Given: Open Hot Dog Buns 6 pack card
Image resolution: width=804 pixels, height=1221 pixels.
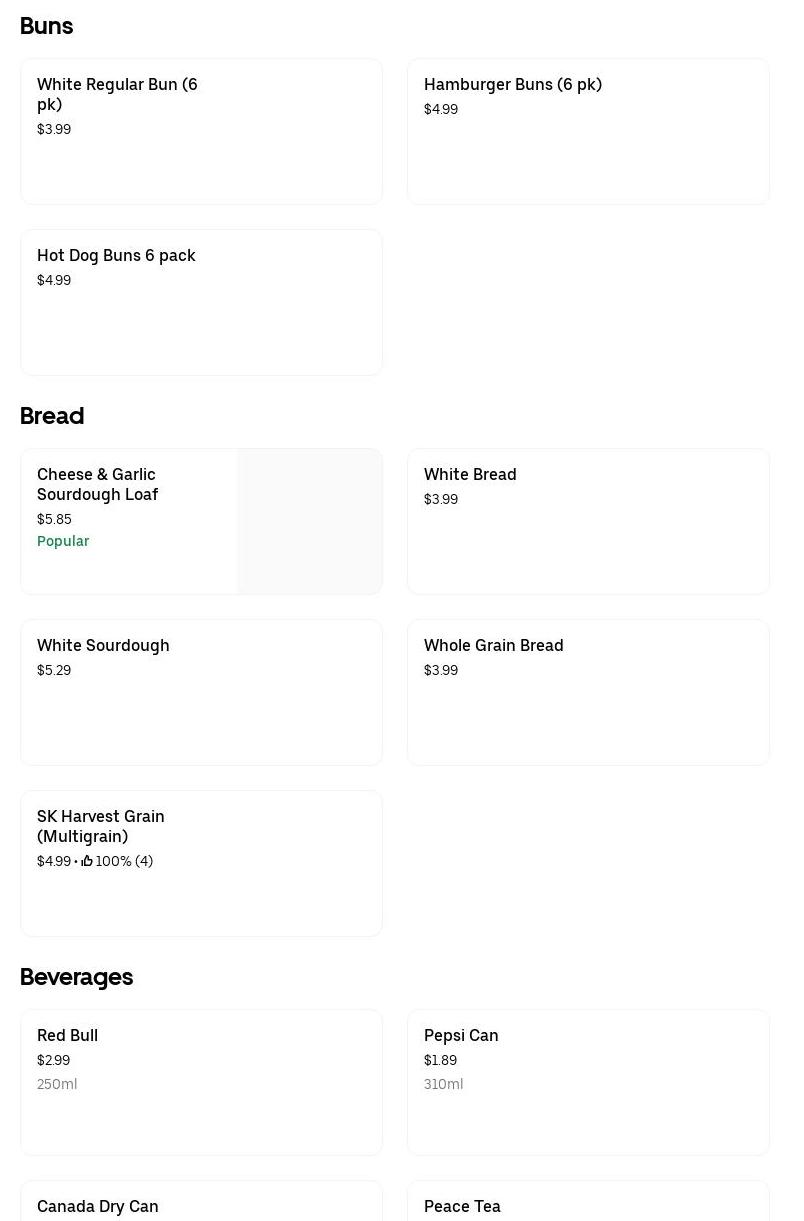Looking at the screenshot, I should tap(201, 302).
